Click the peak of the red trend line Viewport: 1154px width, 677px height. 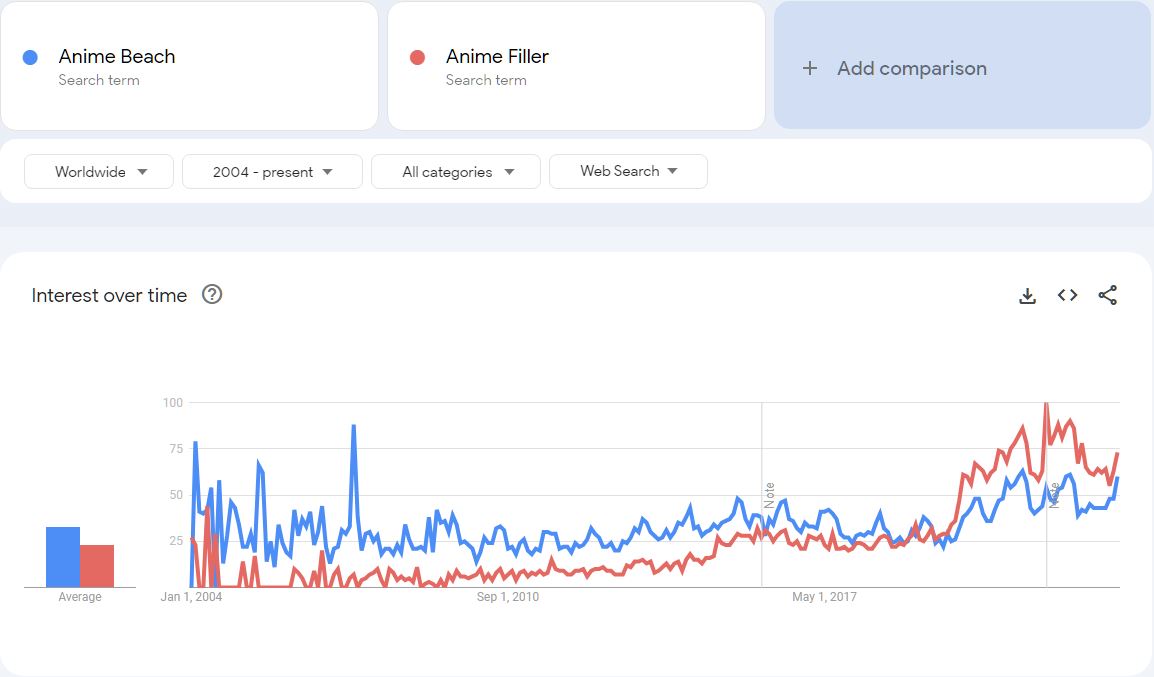click(x=1047, y=403)
